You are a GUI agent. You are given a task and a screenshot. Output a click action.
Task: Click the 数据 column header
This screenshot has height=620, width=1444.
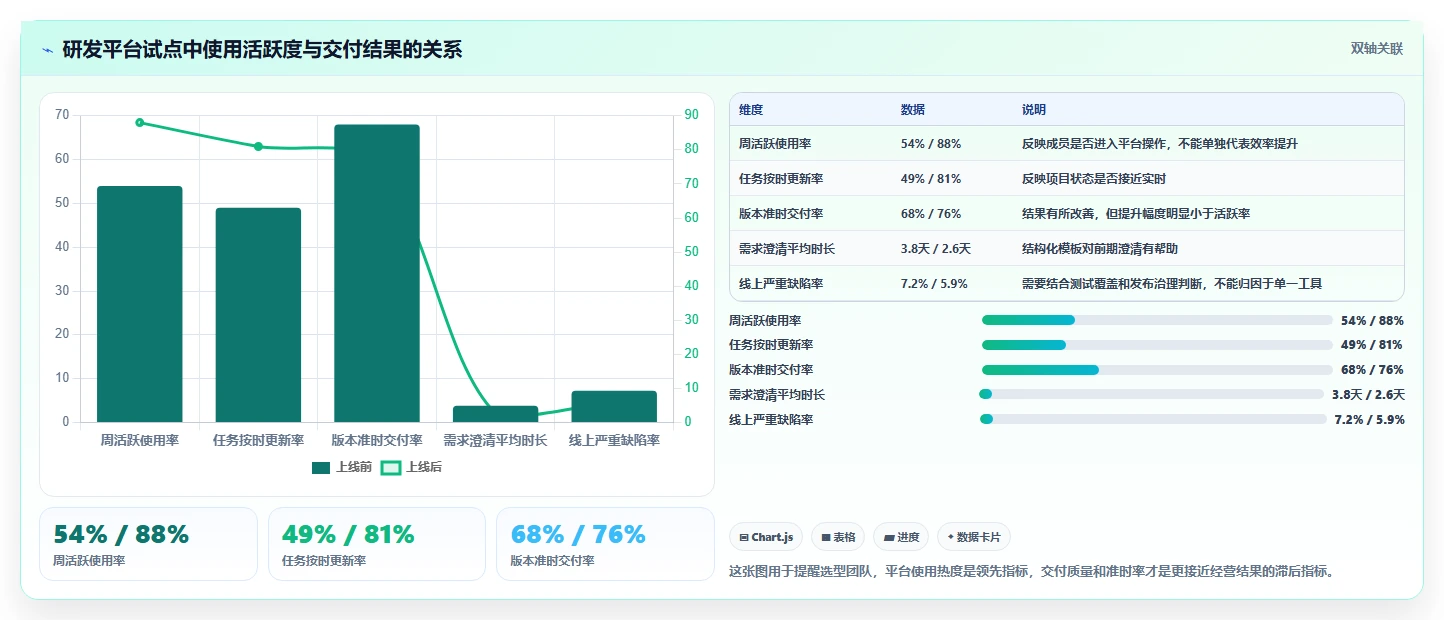[x=913, y=110]
